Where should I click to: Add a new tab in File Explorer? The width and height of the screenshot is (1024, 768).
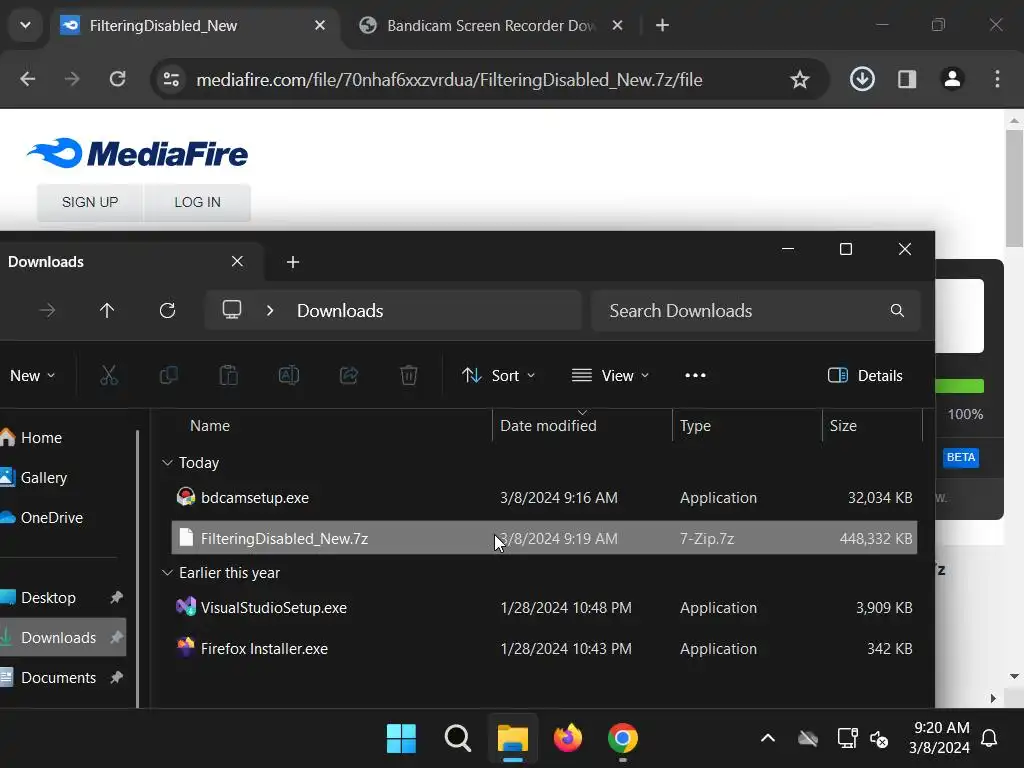point(293,262)
